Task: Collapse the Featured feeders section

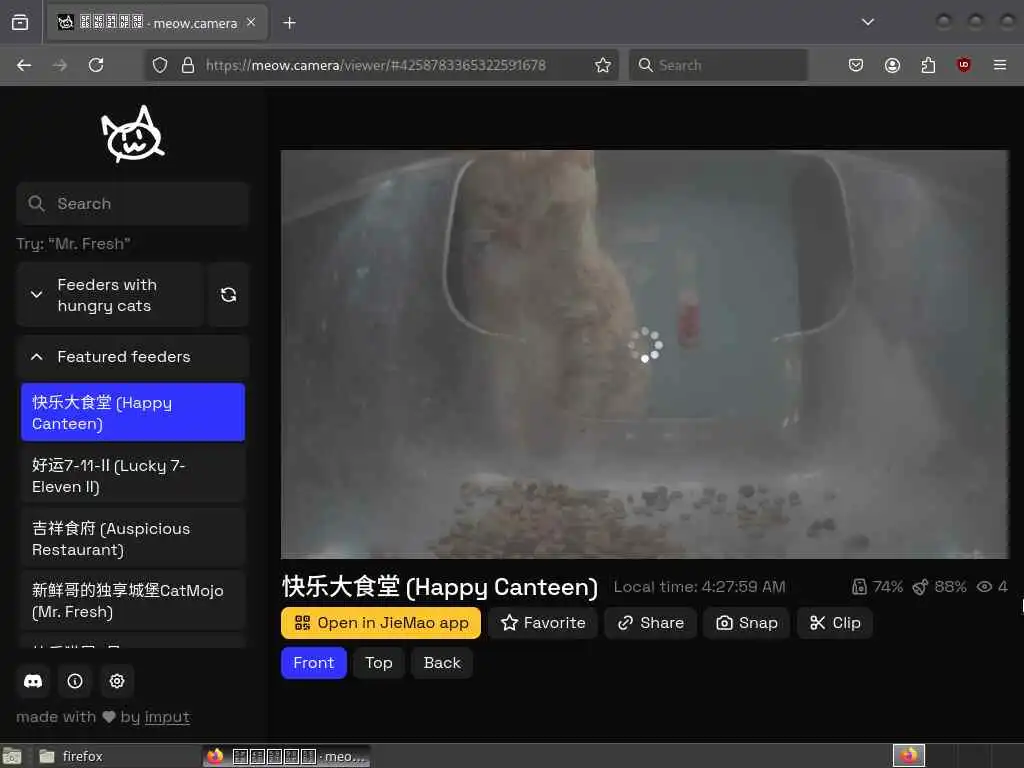Action: coord(133,357)
